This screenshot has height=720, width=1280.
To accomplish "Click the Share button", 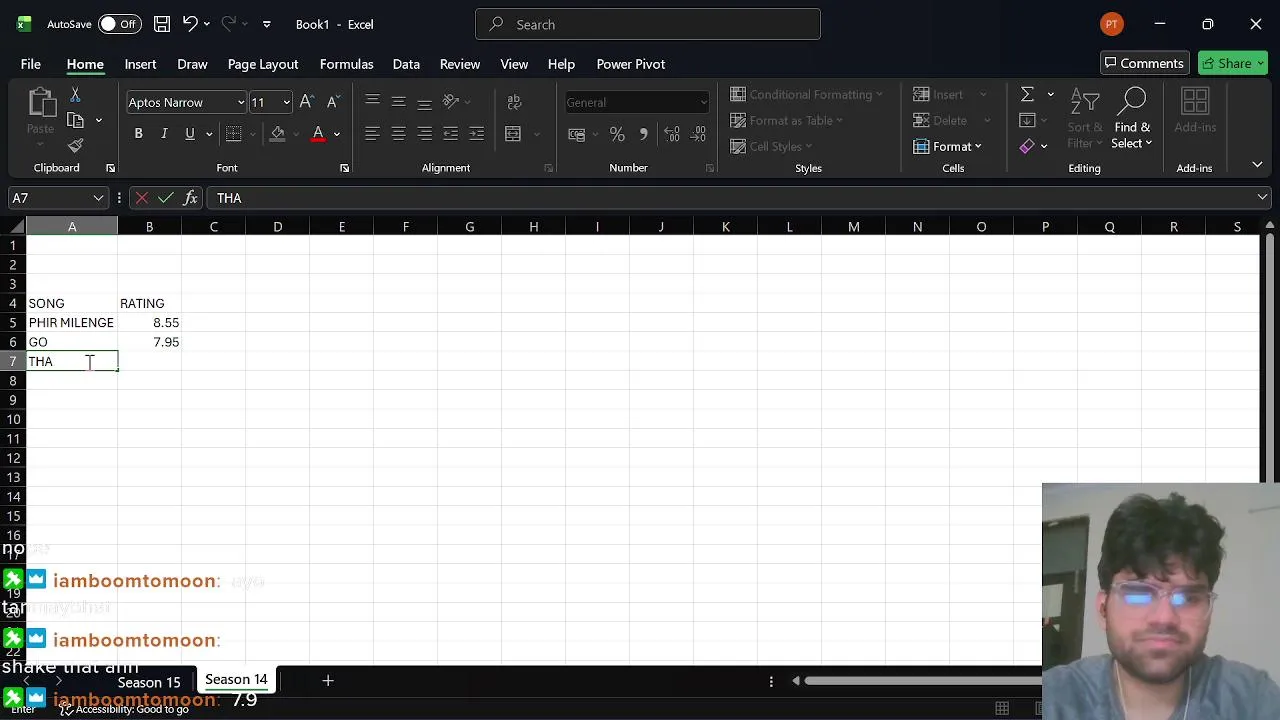I will (x=1232, y=63).
